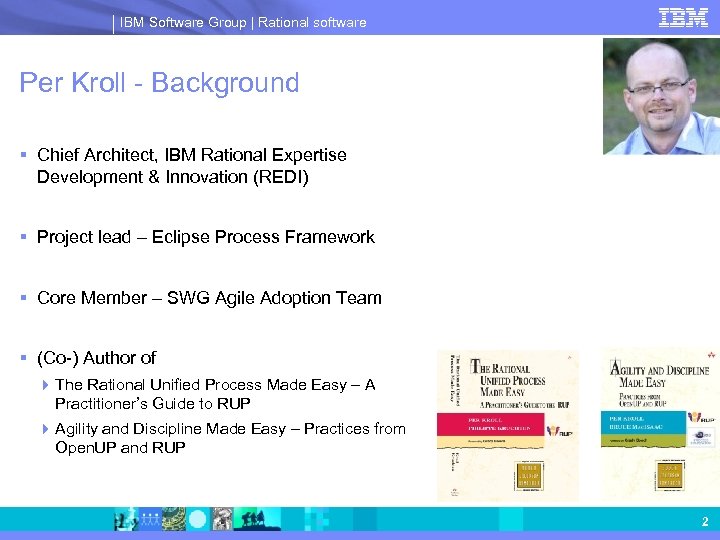Click the "IBM Software Group | Rational software" header text
Image resolution: width=720 pixels, height=540 pixels.
[x=243, y=22]
